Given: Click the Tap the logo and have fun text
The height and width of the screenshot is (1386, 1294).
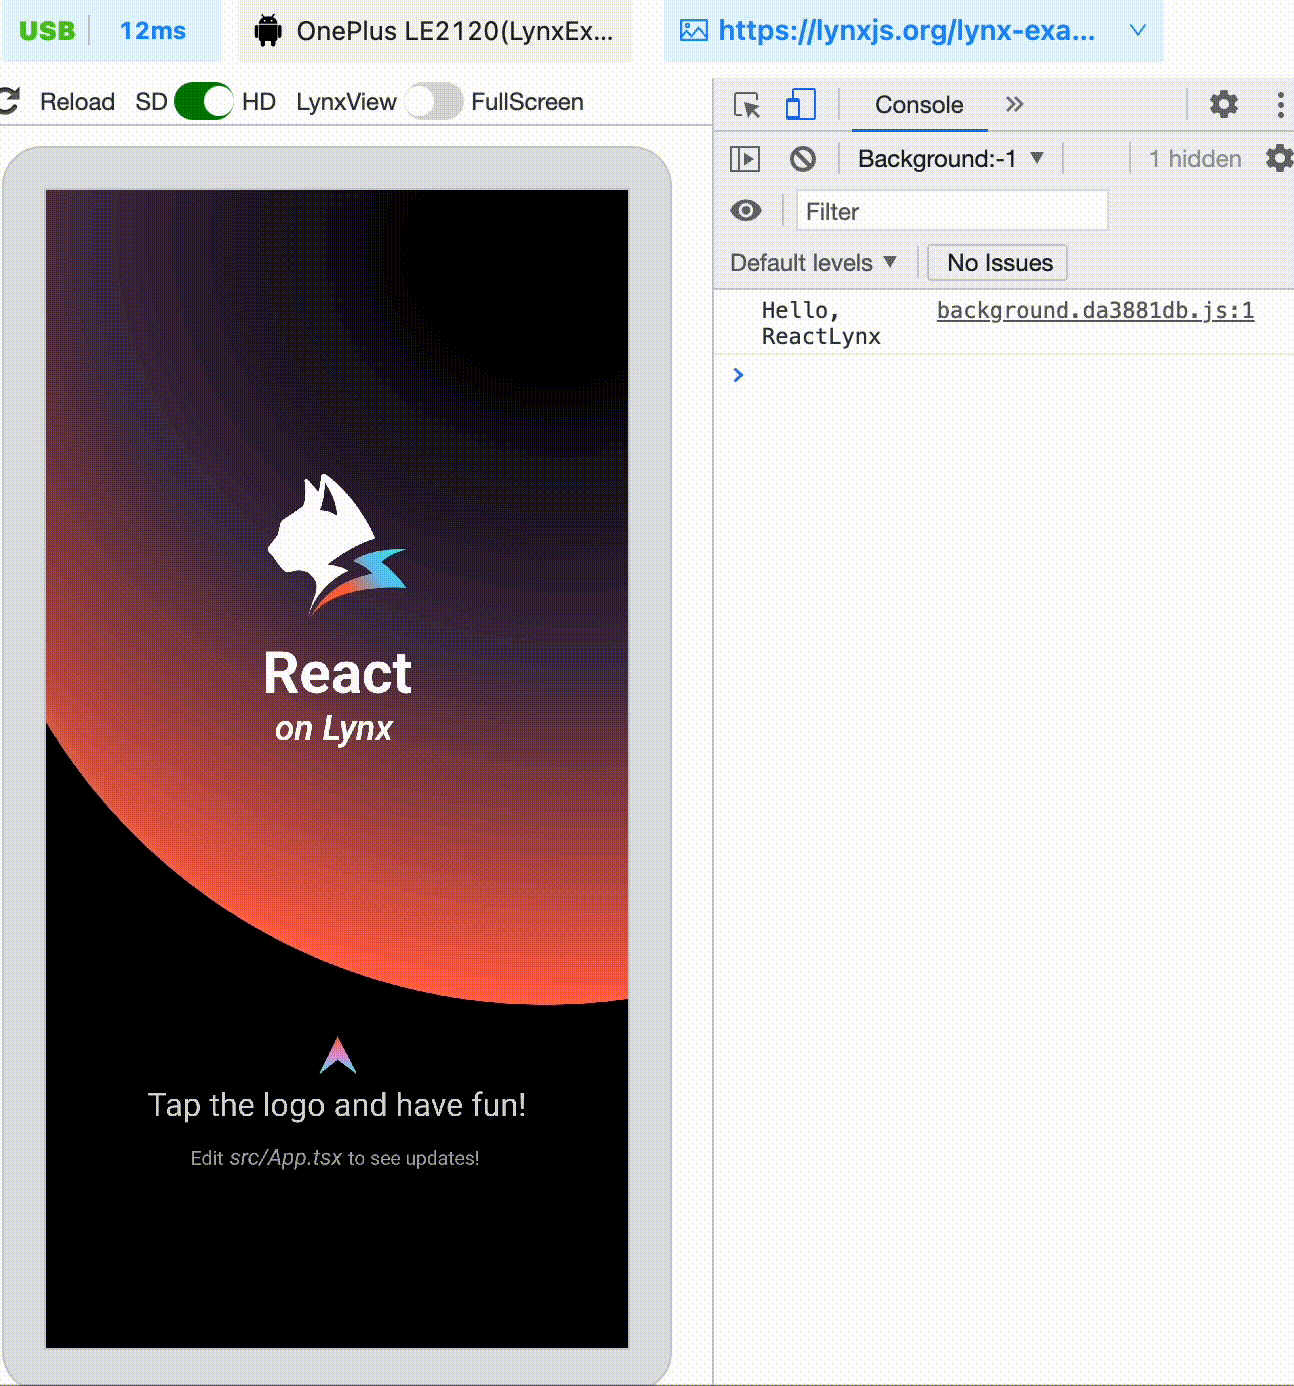Looking at the screenshot, I should click(337, 1105).
